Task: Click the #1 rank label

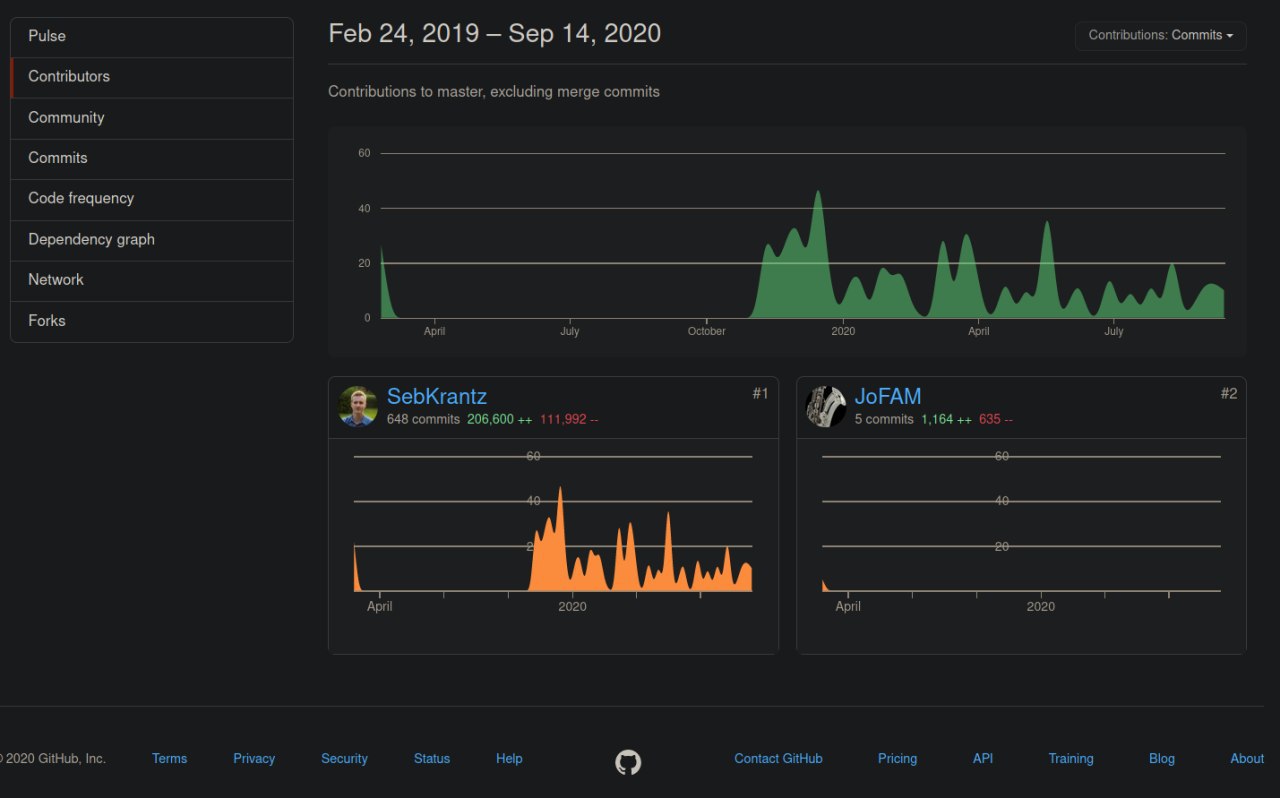Action: click(x=760, y=394)
